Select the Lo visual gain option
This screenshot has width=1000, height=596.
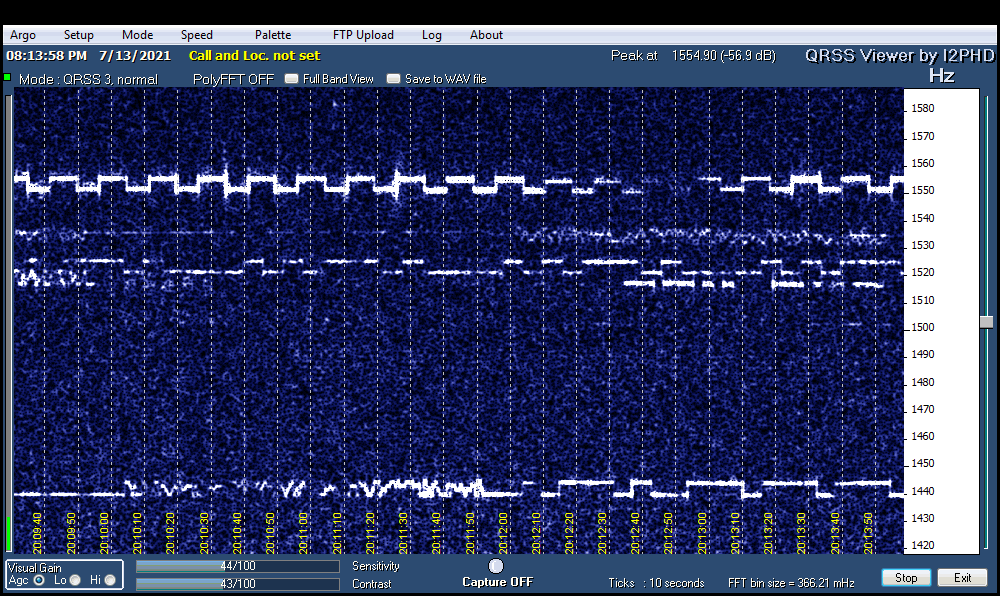pos(75,580)
